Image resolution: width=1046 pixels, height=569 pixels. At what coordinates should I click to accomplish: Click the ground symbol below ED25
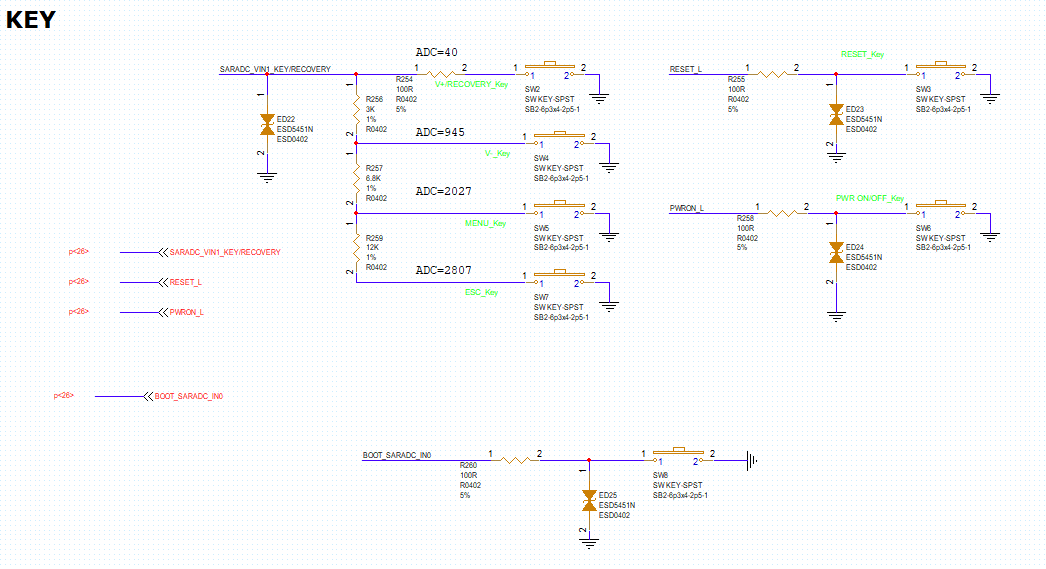pyautogui.click(x=589, y=543)
